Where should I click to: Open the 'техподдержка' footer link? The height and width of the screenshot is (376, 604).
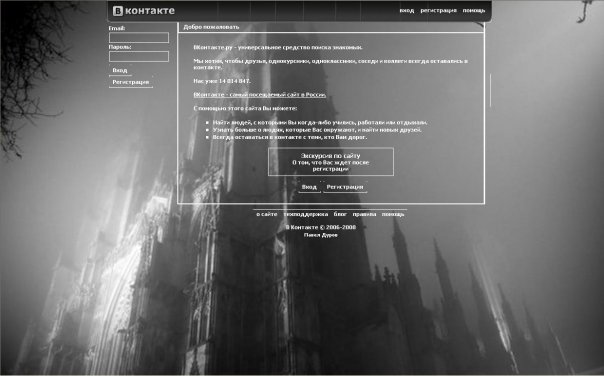coord(305,214)
